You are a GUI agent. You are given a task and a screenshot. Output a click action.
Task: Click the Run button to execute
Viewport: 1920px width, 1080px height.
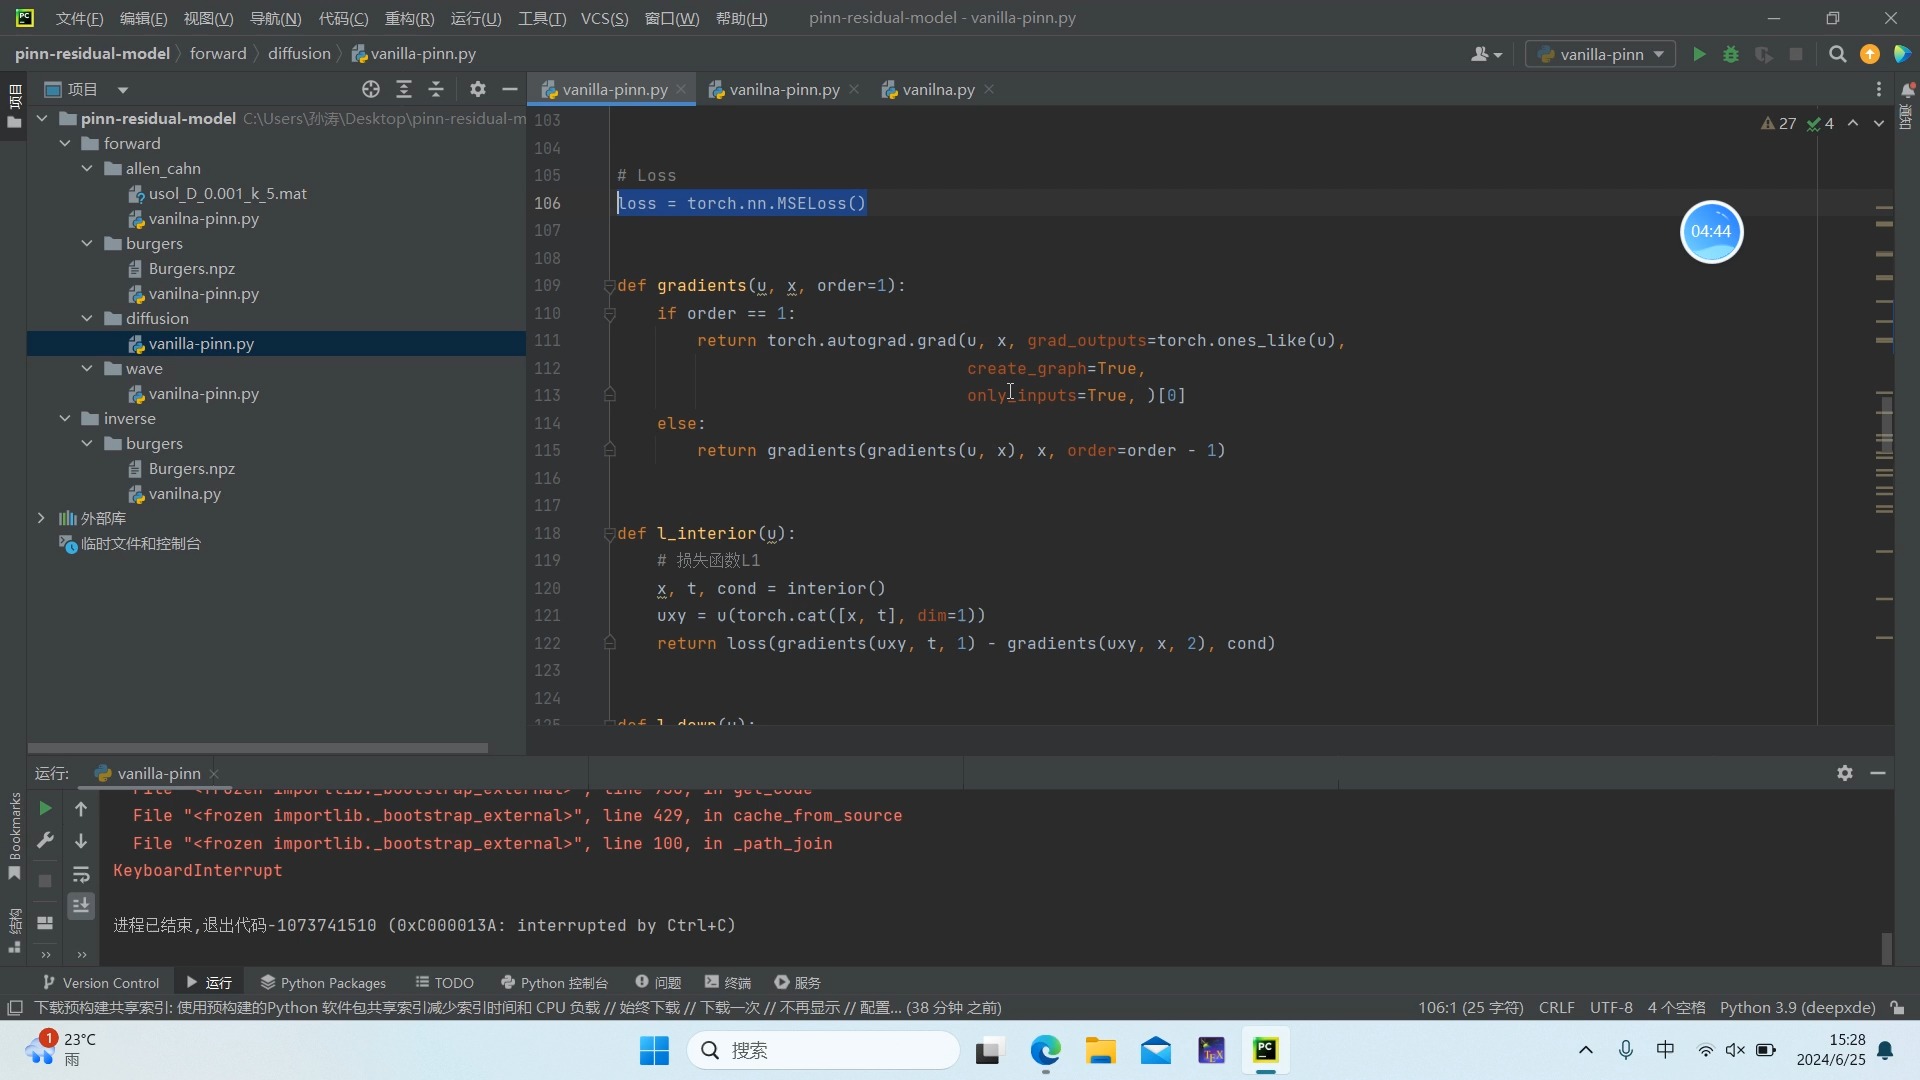1700,54
